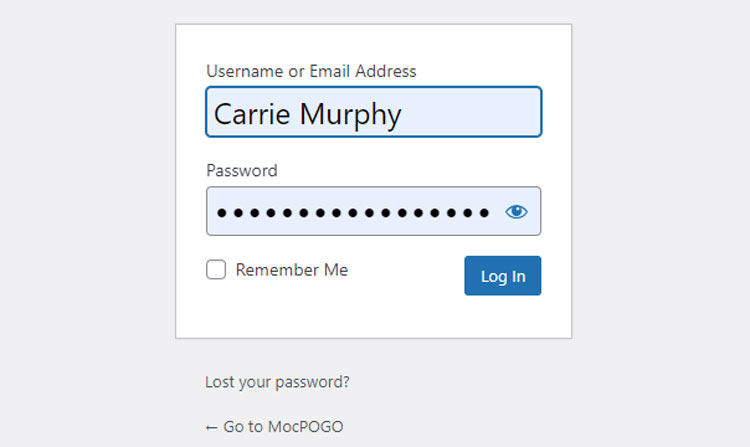Place cursor on the Carrie Murphy text
Image resolution: width=750 pixels, height=447 pixels.
307,114
